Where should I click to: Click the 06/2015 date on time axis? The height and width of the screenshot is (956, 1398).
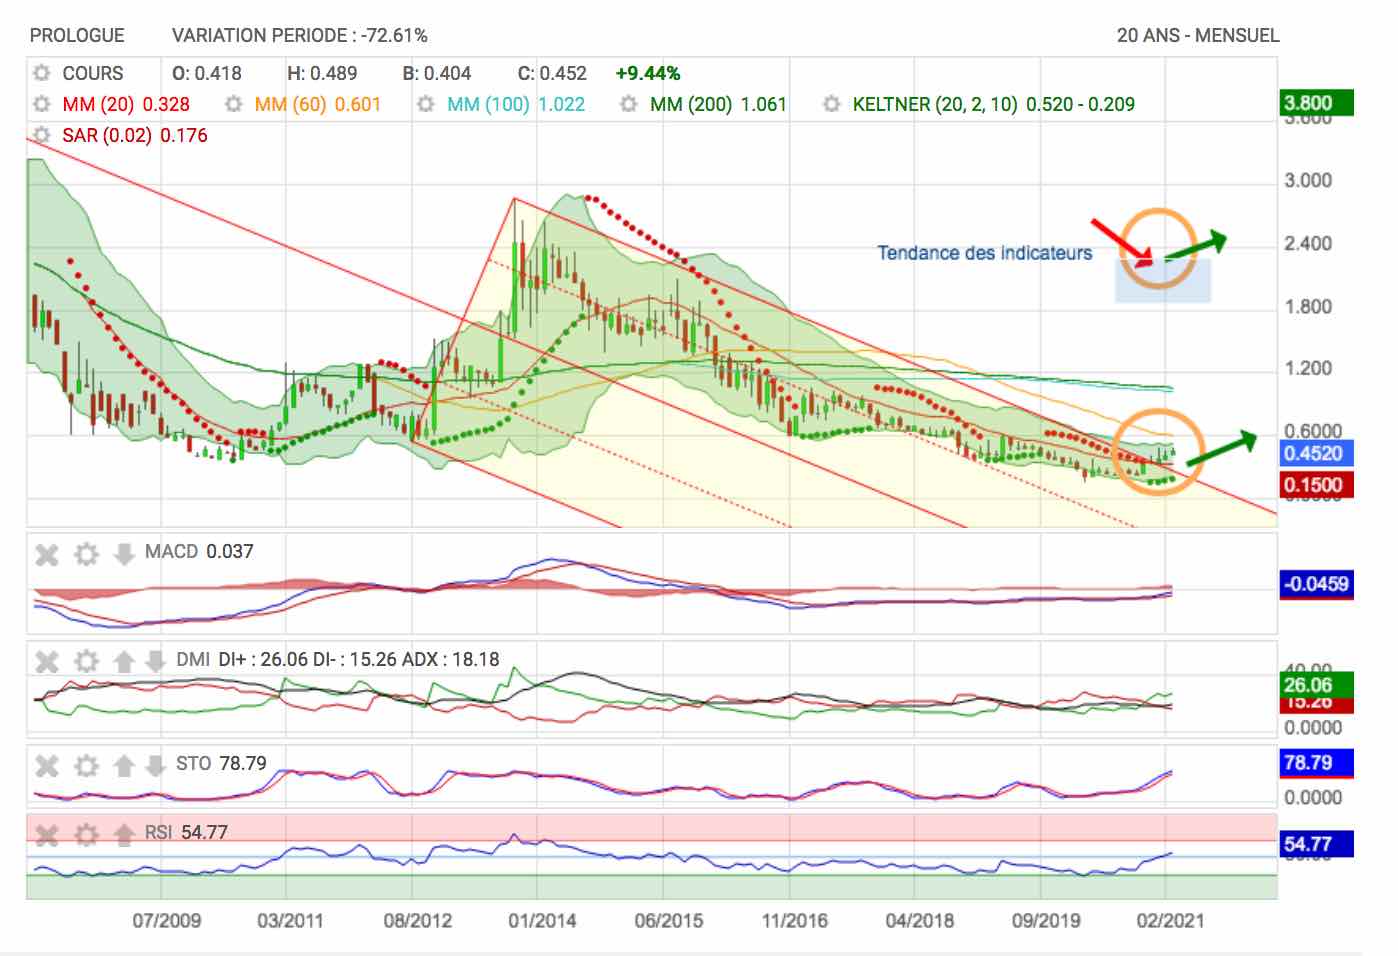pos(668,920)
